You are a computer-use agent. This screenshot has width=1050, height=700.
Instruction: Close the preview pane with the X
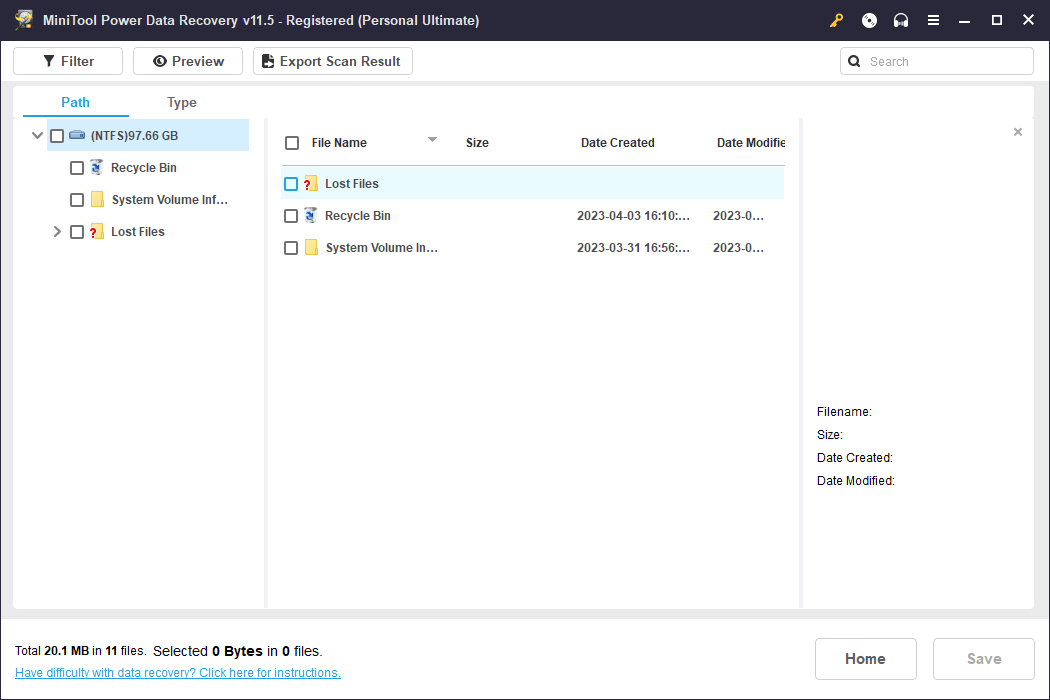tap(1018, 132)
